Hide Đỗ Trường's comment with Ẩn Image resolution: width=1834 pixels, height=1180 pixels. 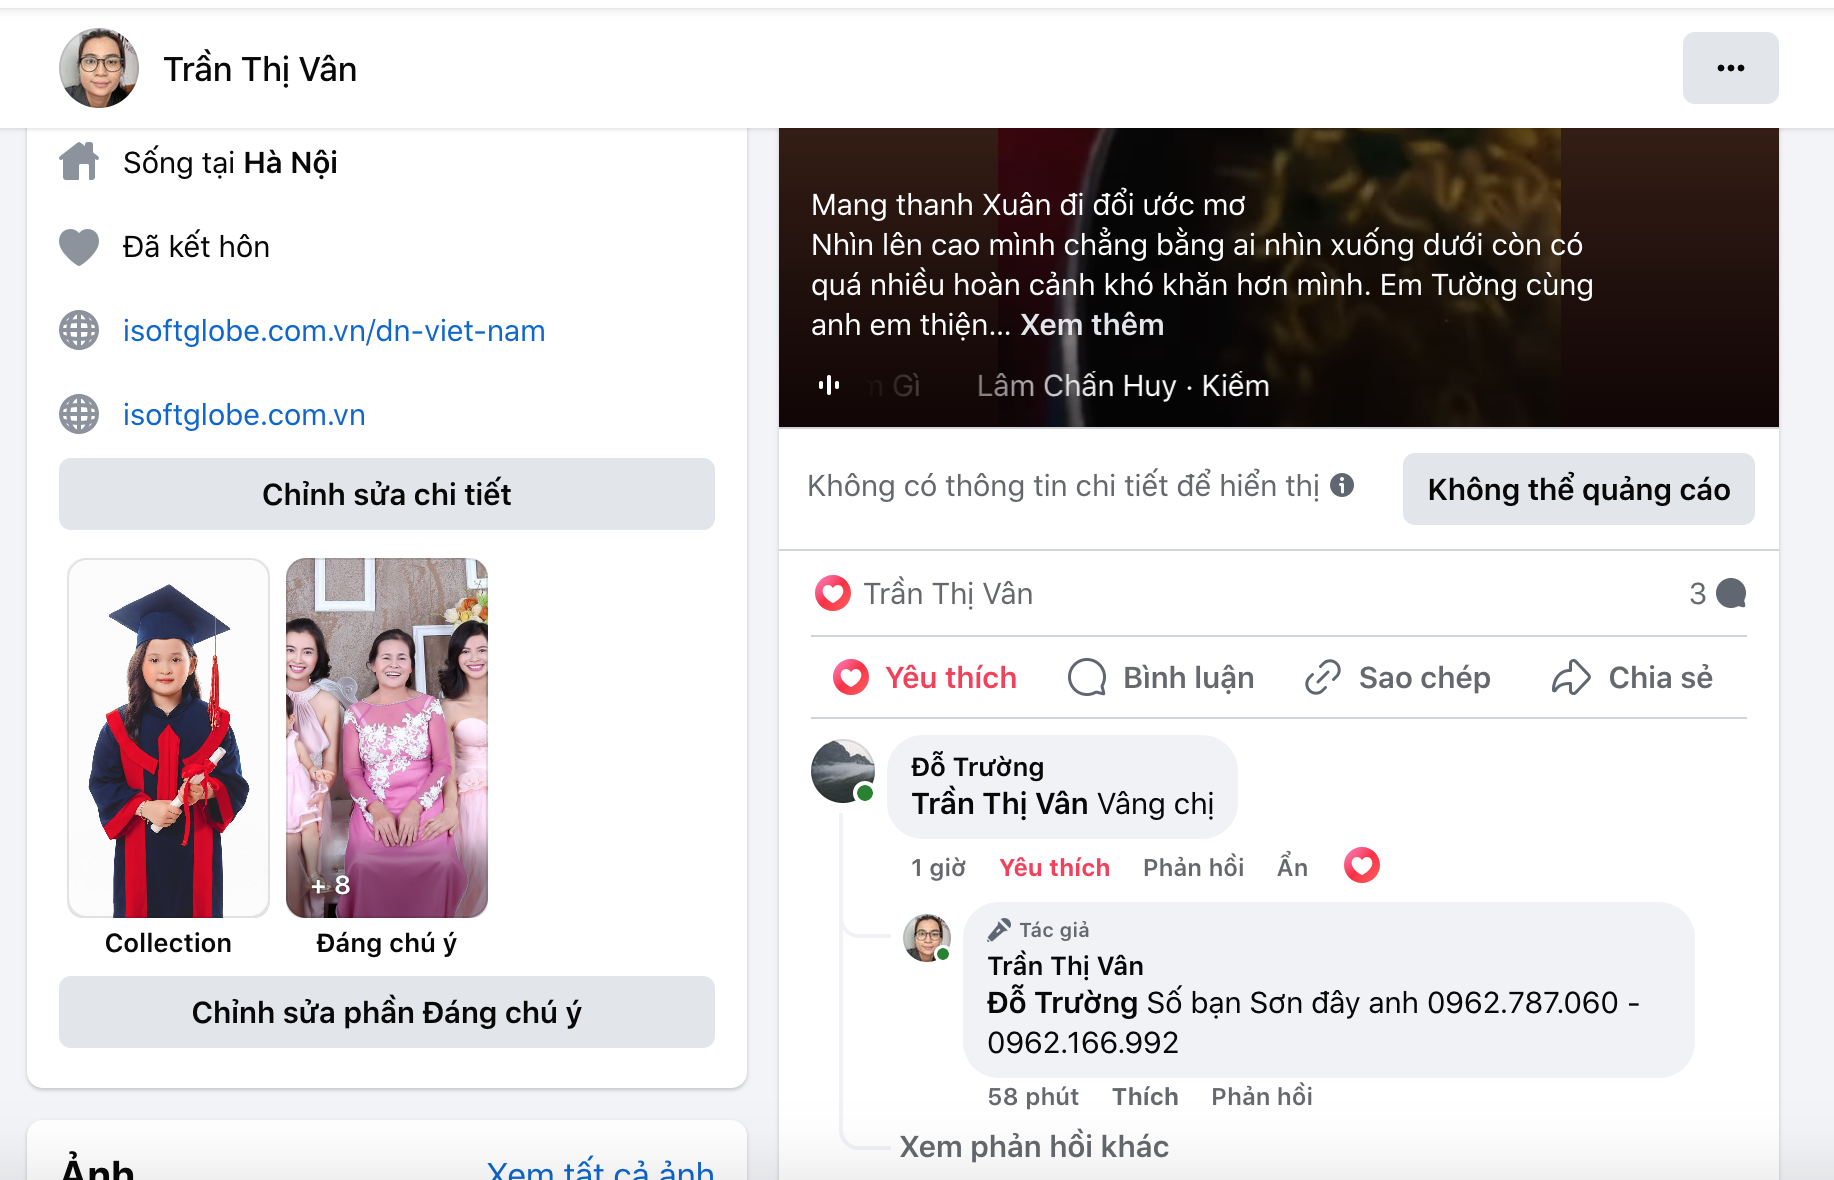(x=1292, y=867)
